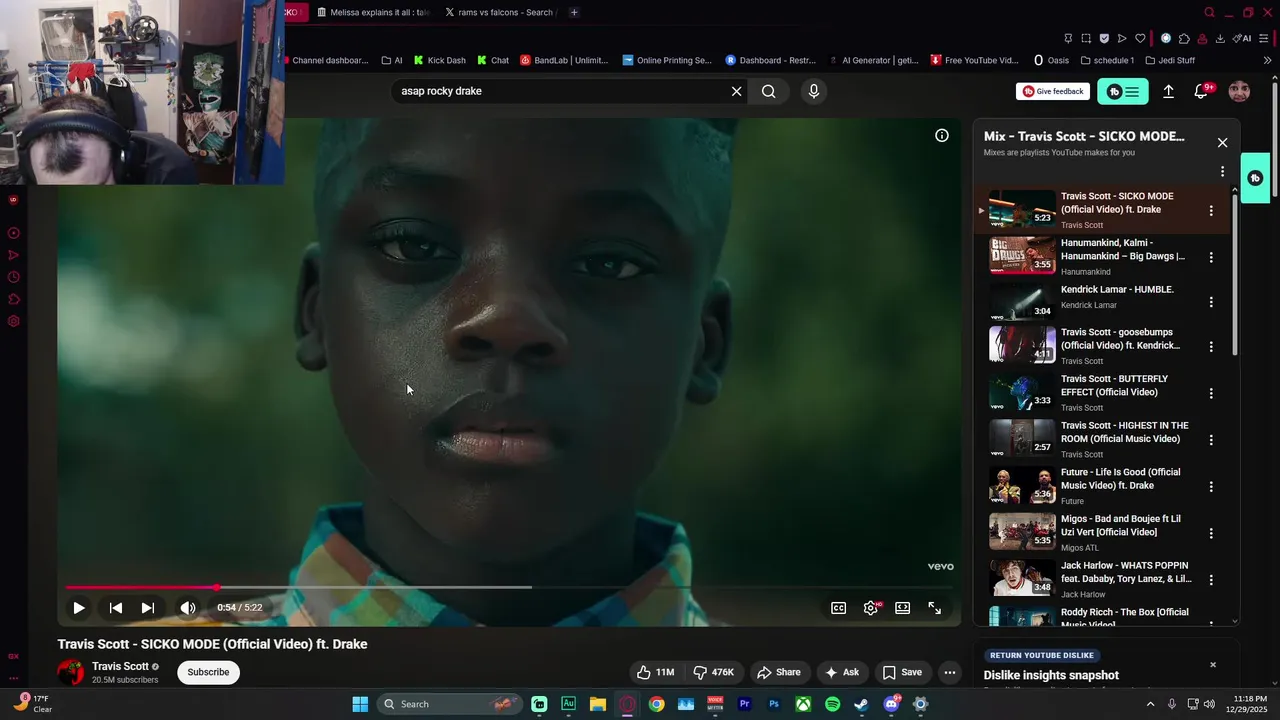Seek on the red video progress bar

tap(509, 587)
